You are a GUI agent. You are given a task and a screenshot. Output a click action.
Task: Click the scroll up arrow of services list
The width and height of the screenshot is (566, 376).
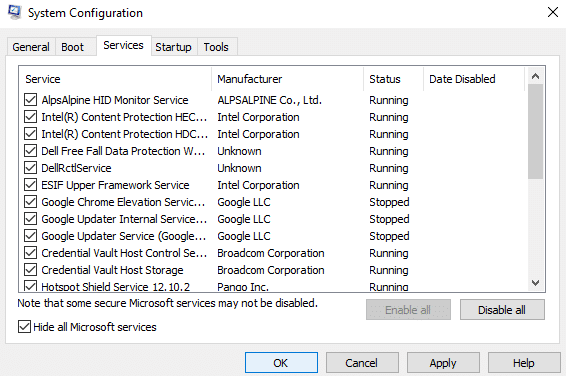tap(535, 76)
